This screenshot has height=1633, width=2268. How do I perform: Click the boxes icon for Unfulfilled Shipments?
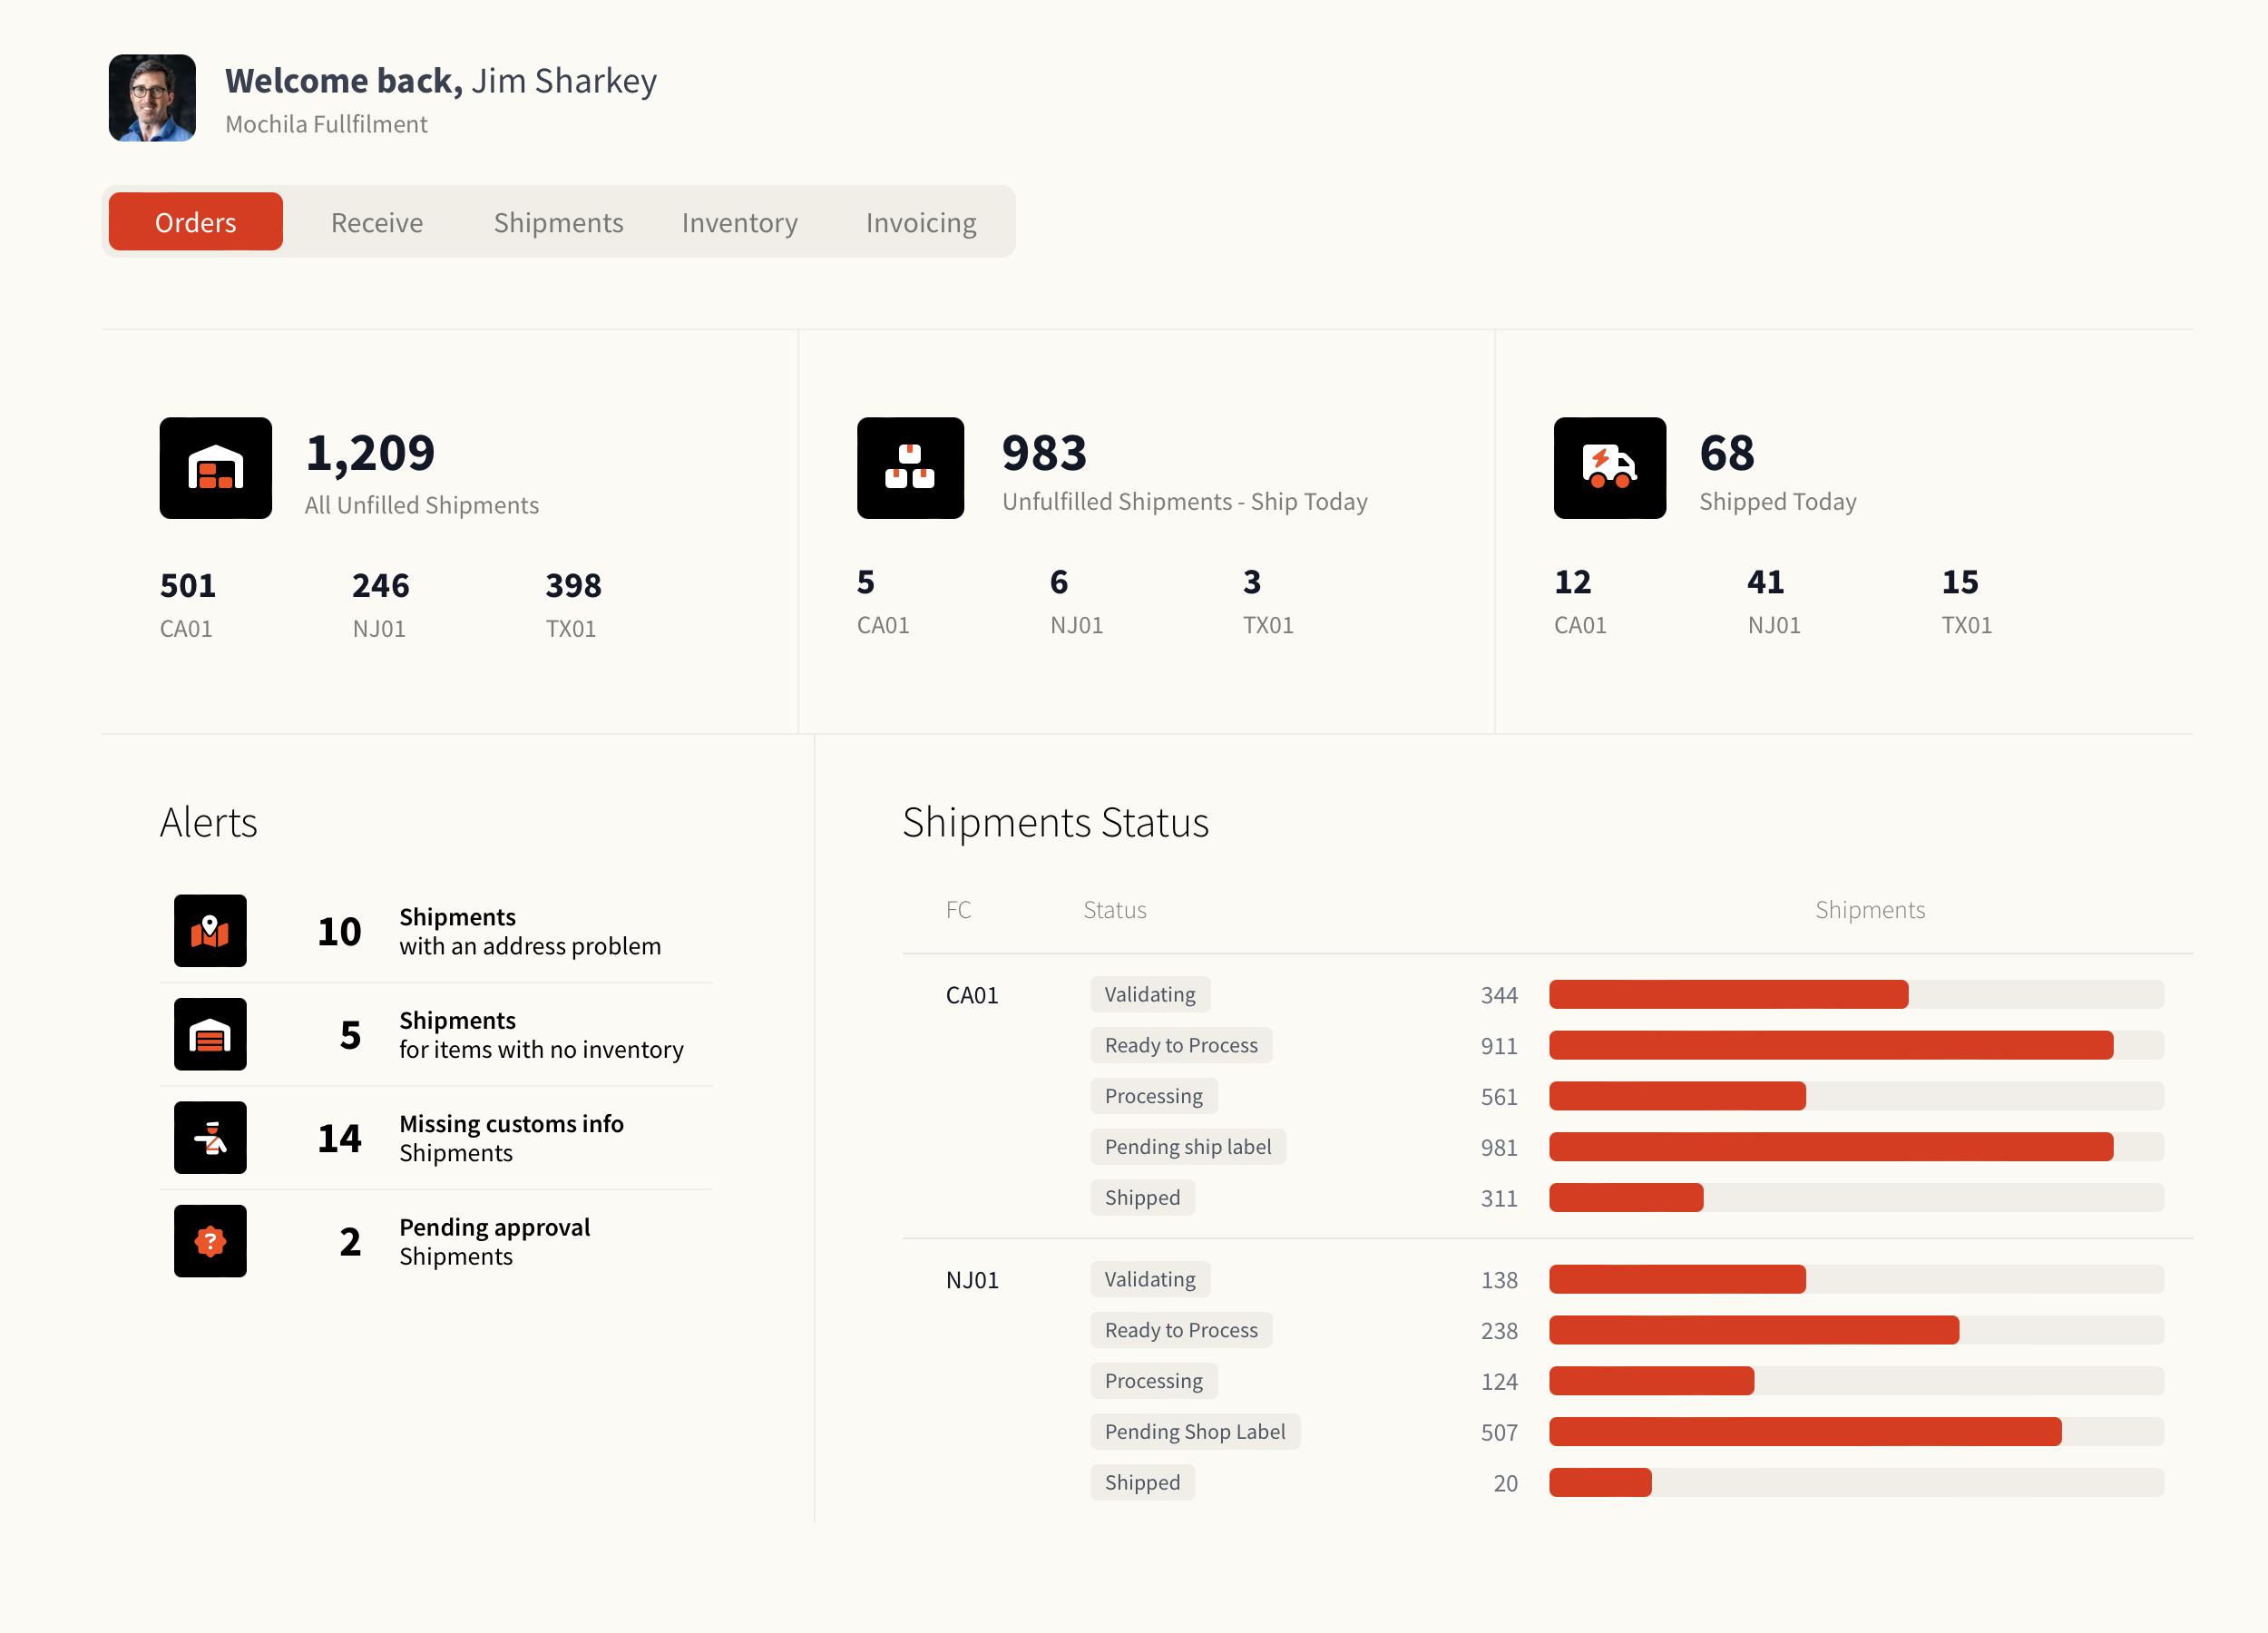(x=909, y=467)
